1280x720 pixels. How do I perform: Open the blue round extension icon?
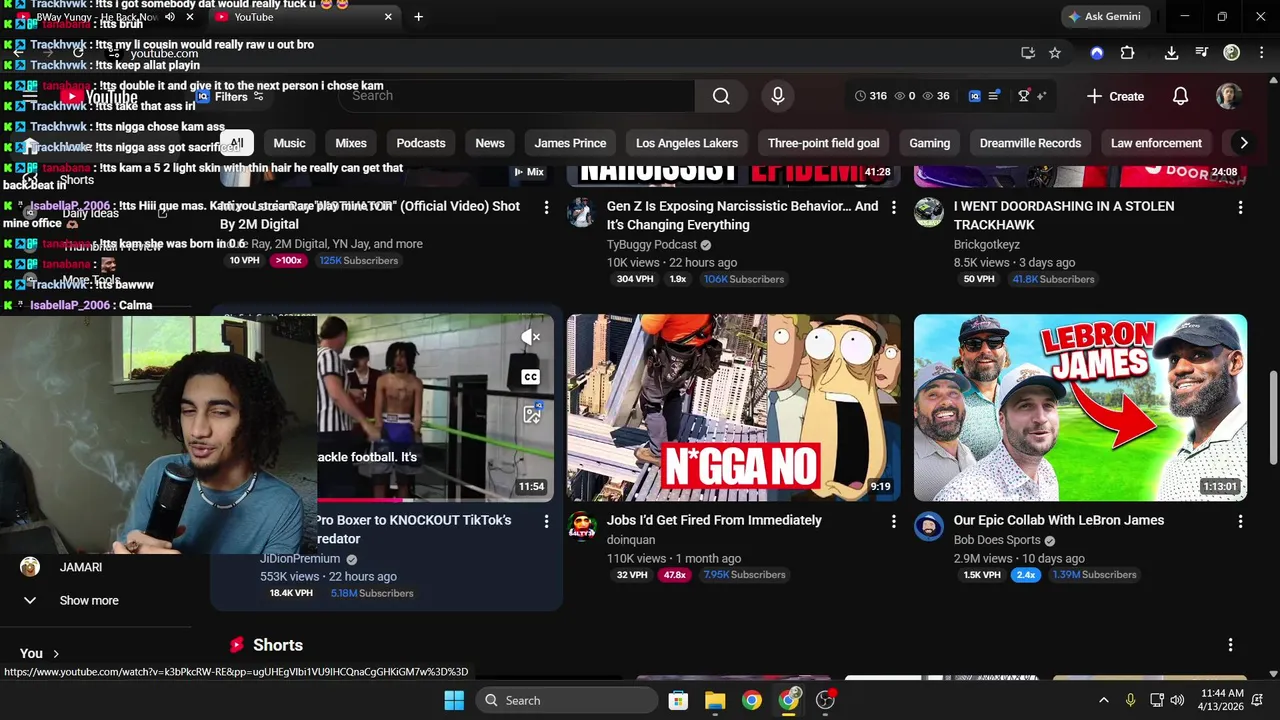click(x=1097, y=53)
